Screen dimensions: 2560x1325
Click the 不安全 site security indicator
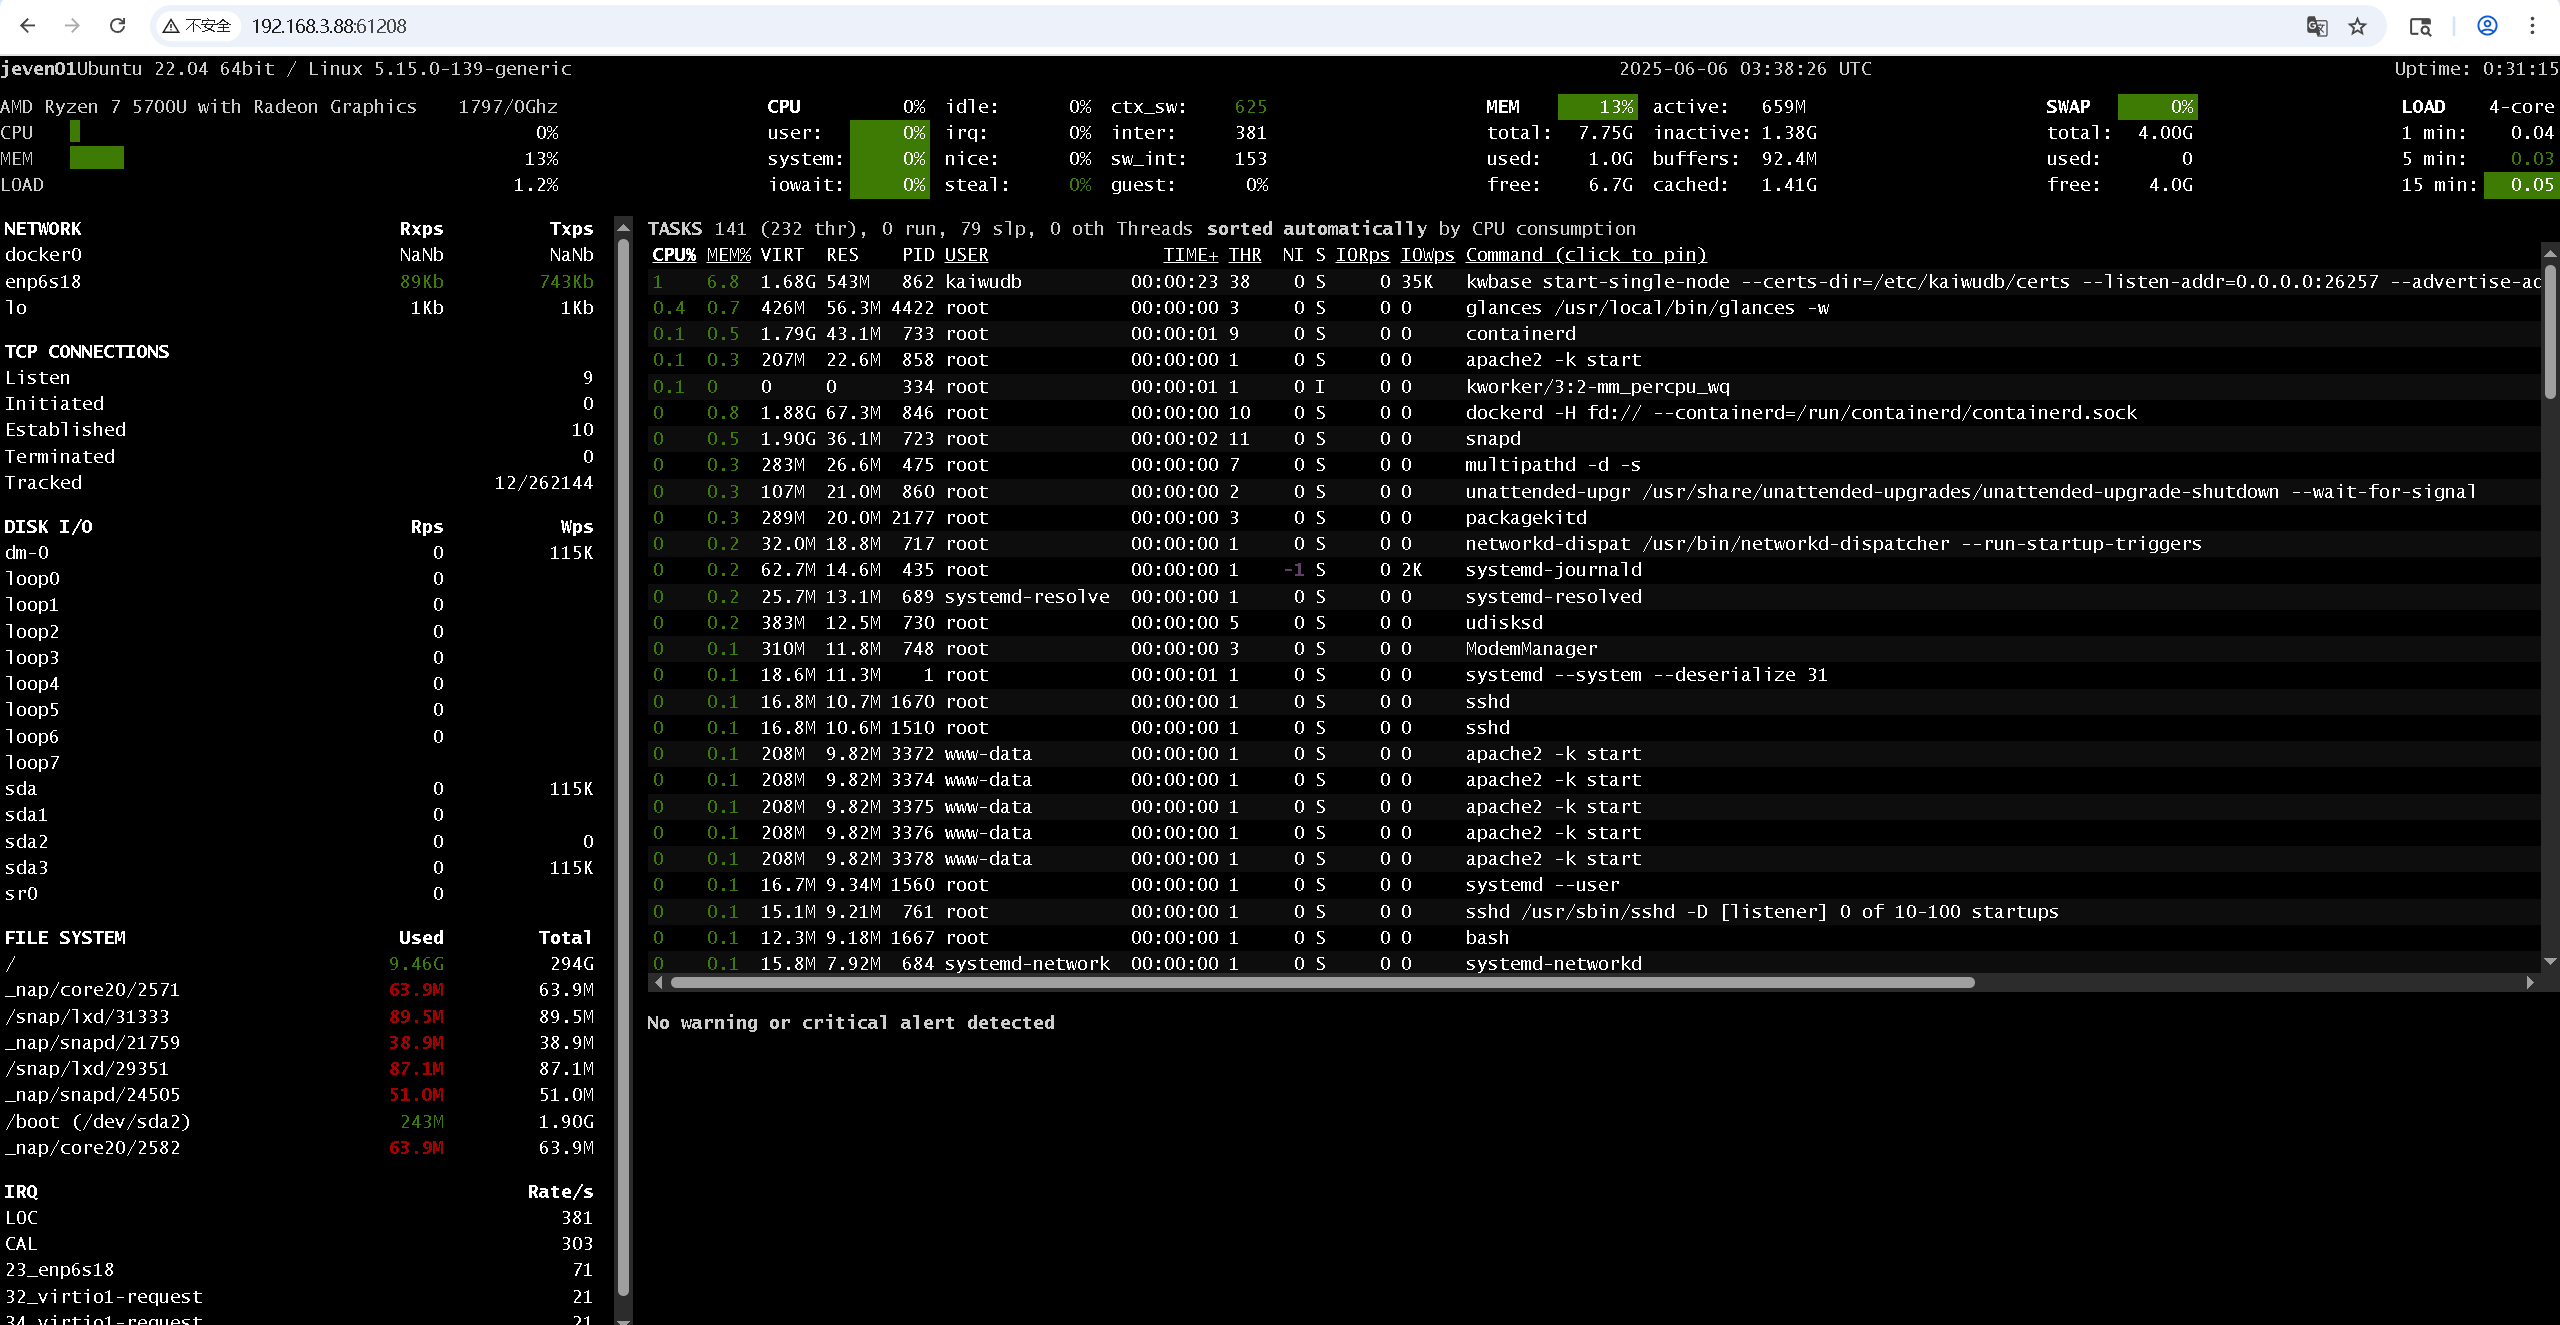click(196, 26)
